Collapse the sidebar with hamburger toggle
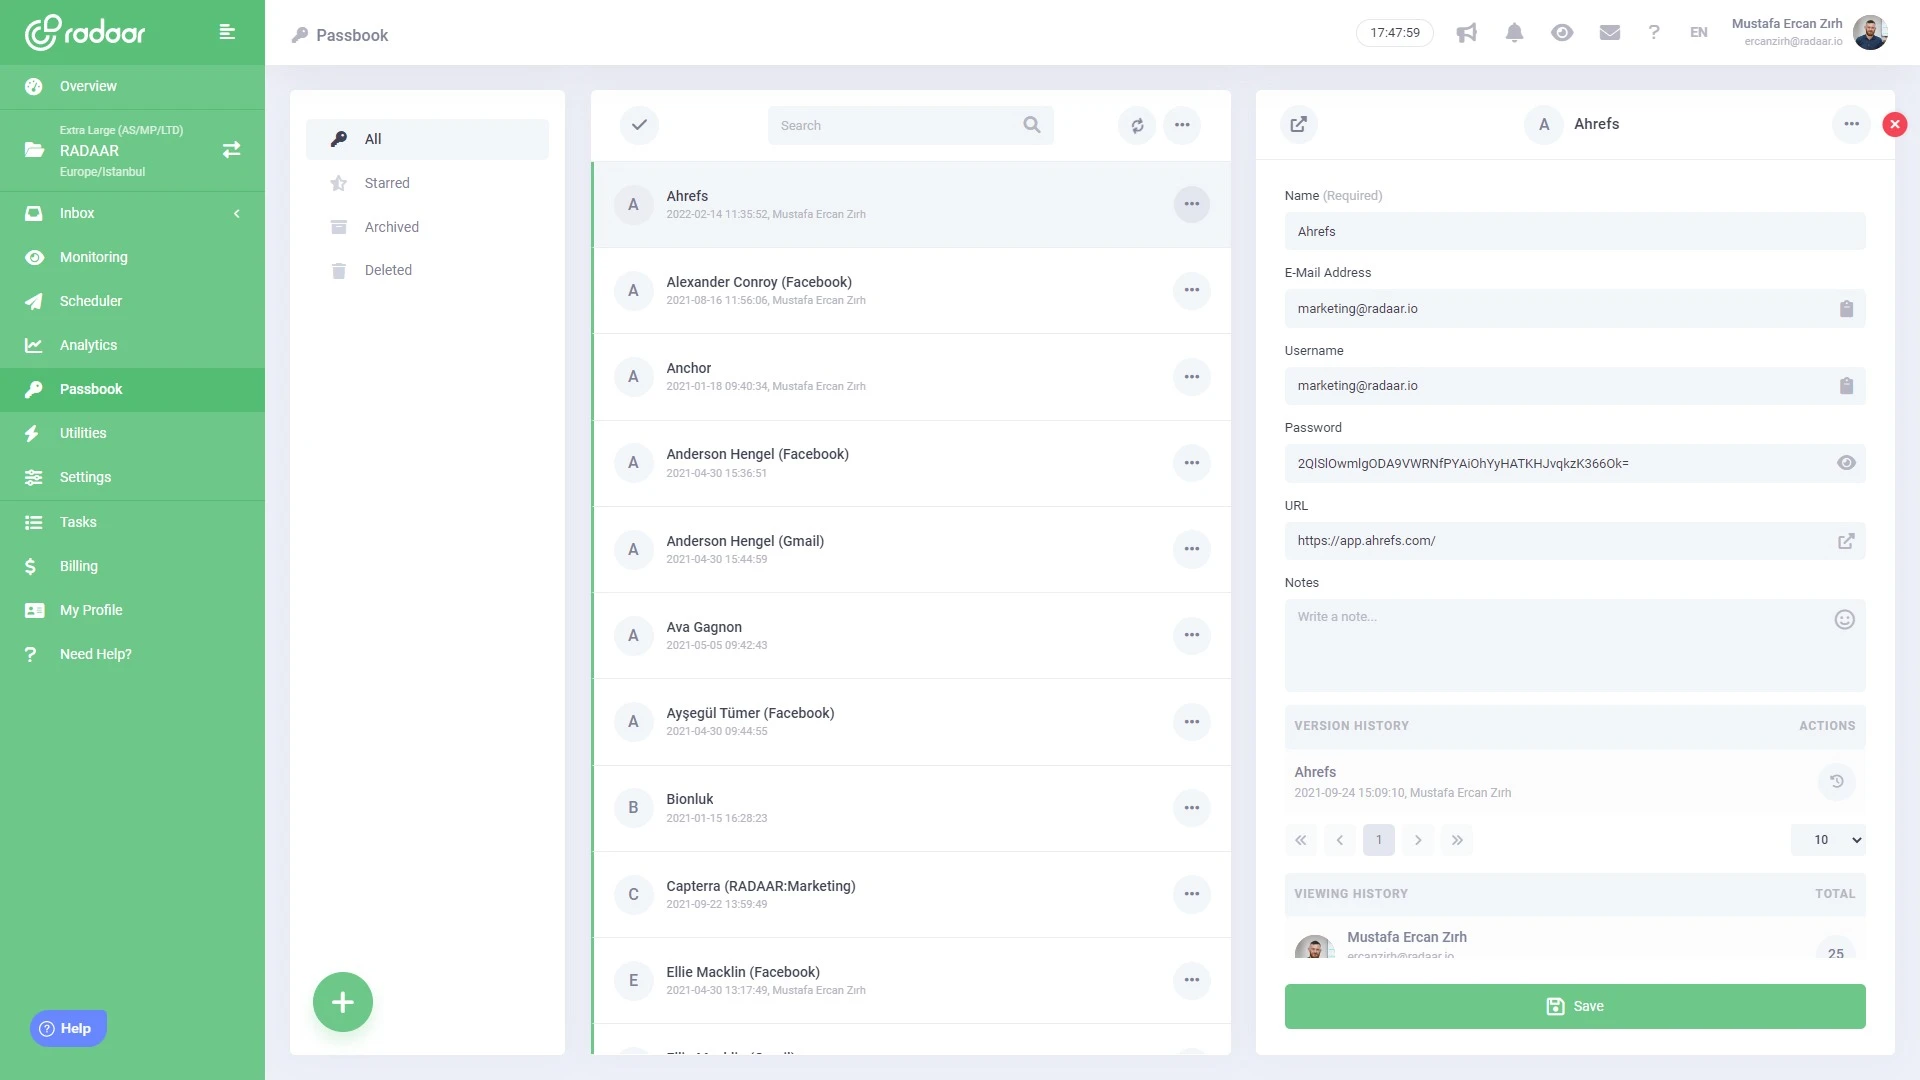This screenshot has height=1080, width=1920. tap(227, 32)
